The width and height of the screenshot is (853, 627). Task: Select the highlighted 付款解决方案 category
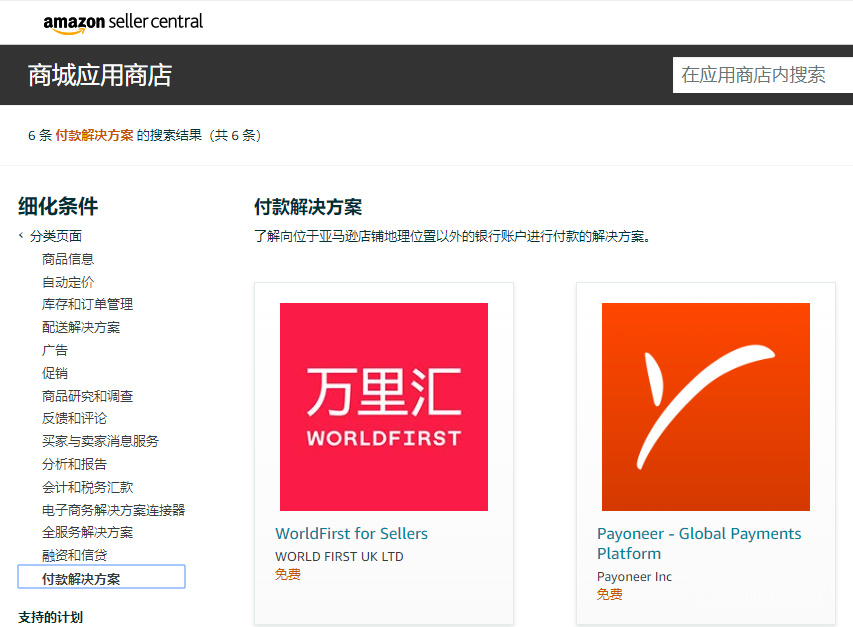[x=102, y=577]
